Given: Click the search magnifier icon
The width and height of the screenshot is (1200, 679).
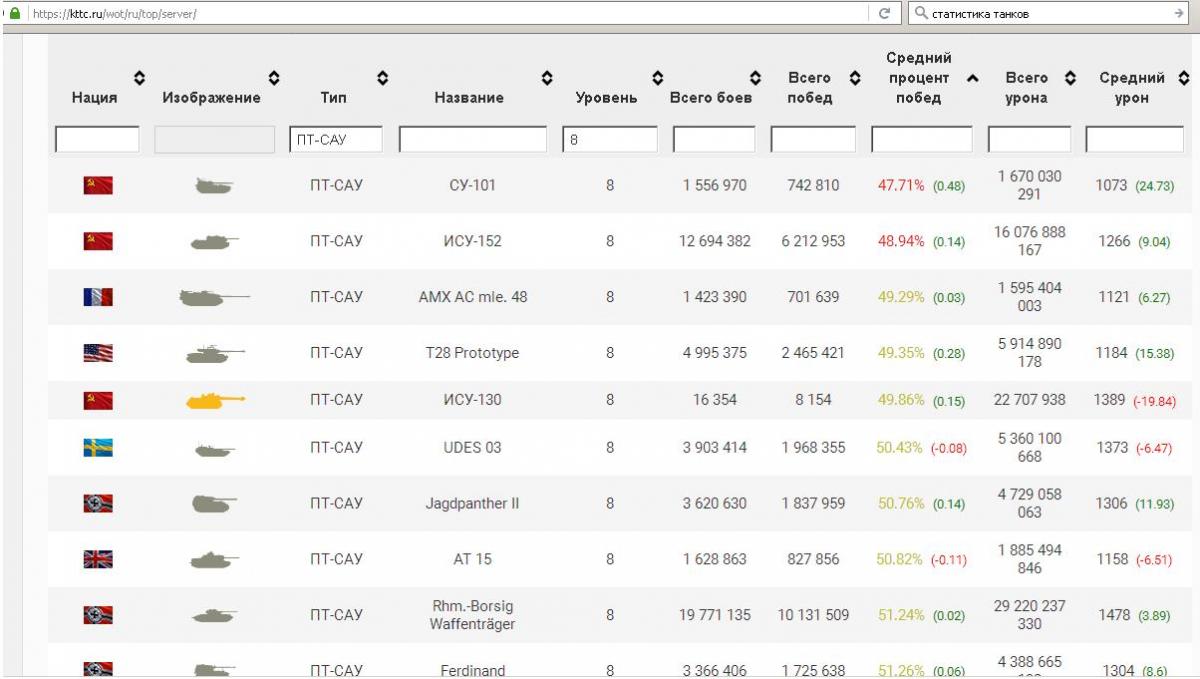Looking at the screenshot, I should (920, 13).
